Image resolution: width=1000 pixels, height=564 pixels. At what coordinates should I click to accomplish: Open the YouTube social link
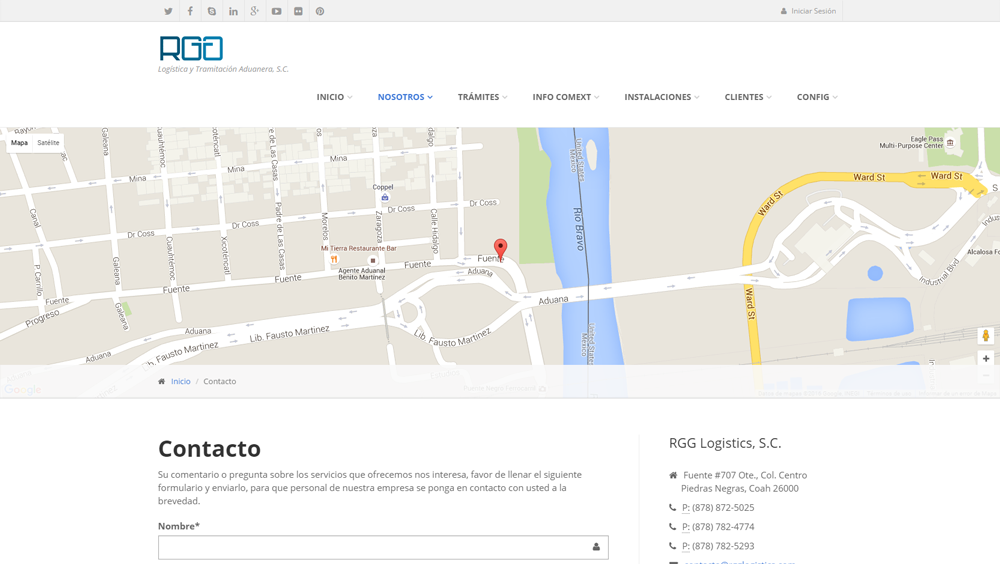tap(276, 11)
